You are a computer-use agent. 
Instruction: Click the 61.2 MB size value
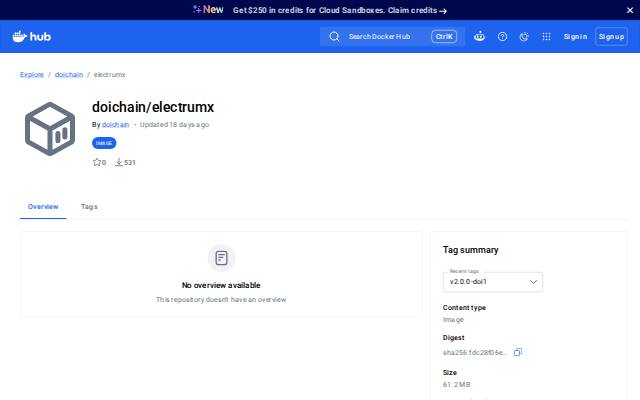[x=457, y=384]
